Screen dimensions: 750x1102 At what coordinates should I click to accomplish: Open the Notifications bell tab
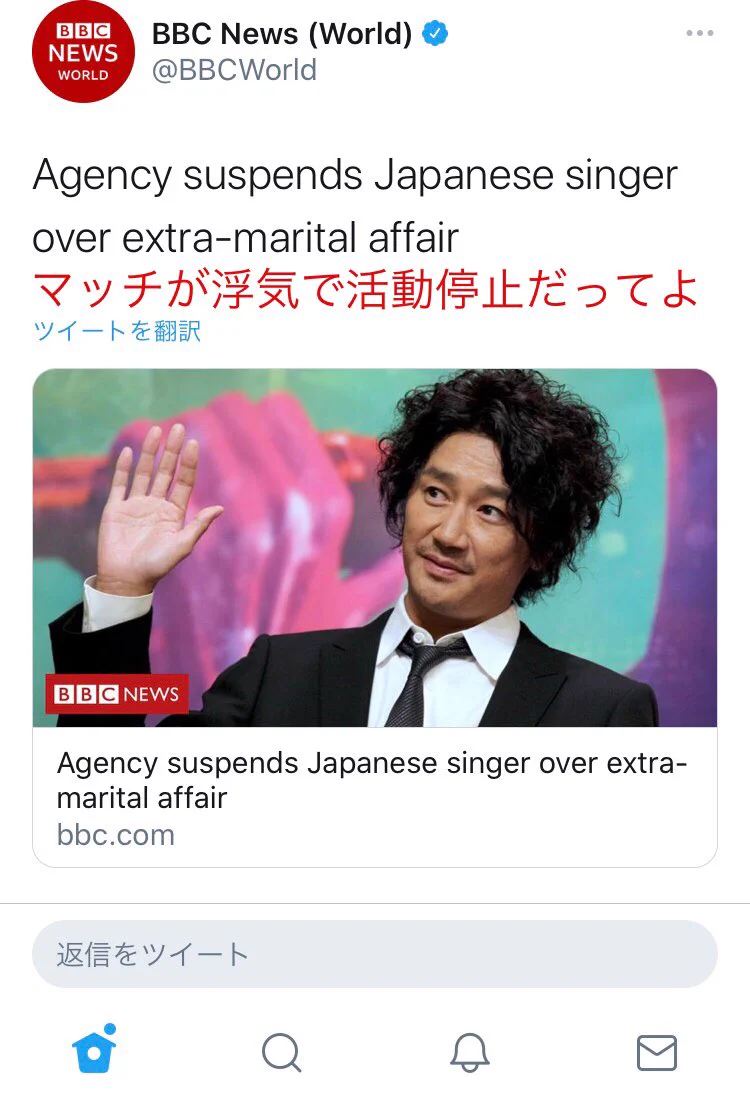(x=470, y=1052)
